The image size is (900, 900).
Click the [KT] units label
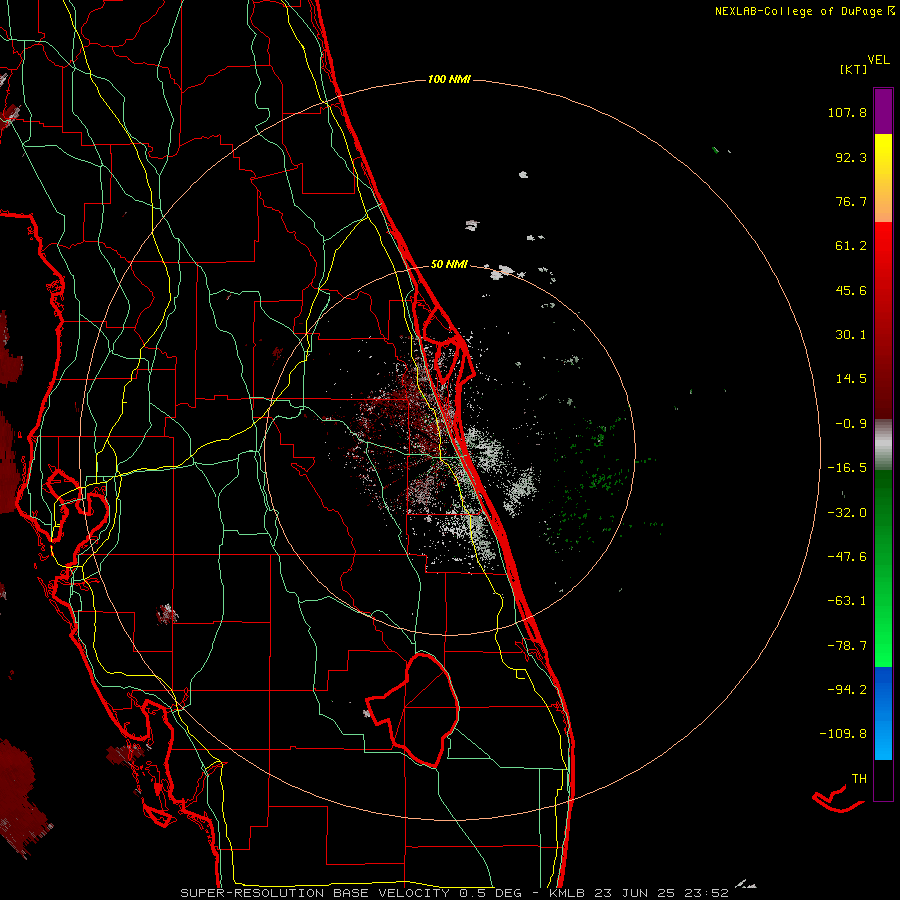pyautogui.click(x=854, y=69)
